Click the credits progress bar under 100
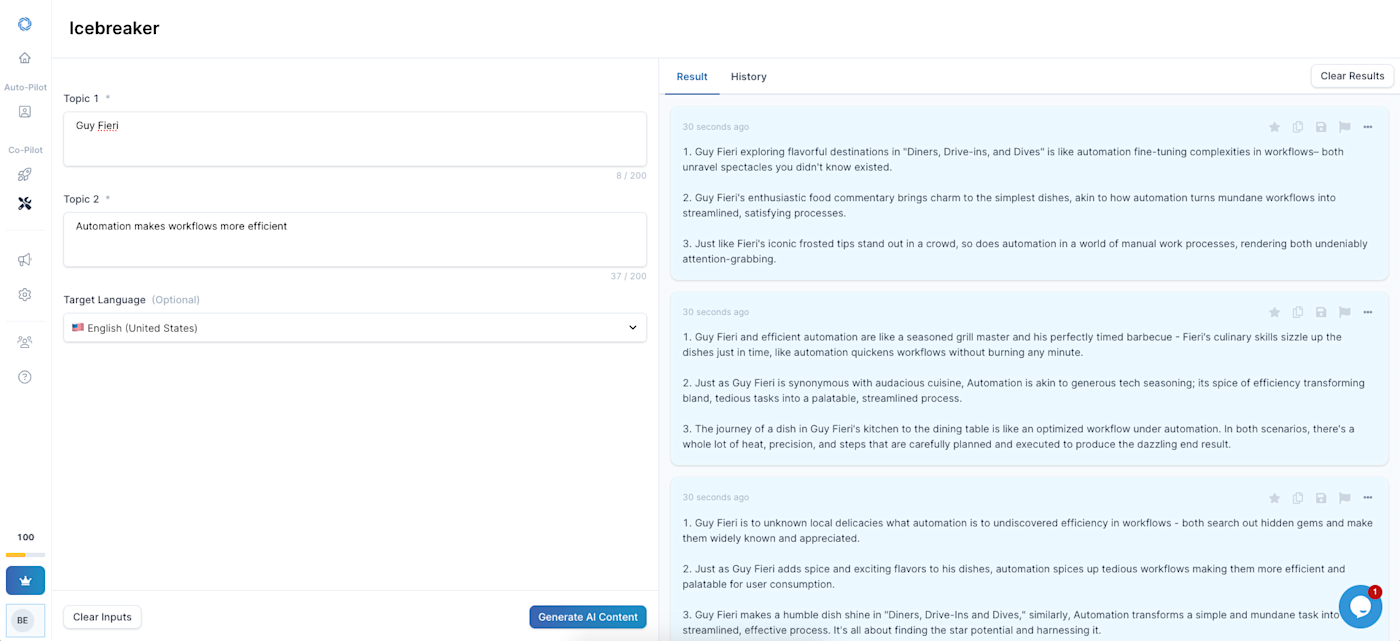The height and width of the screenshot is (641, 1400). tap(25, 555)
